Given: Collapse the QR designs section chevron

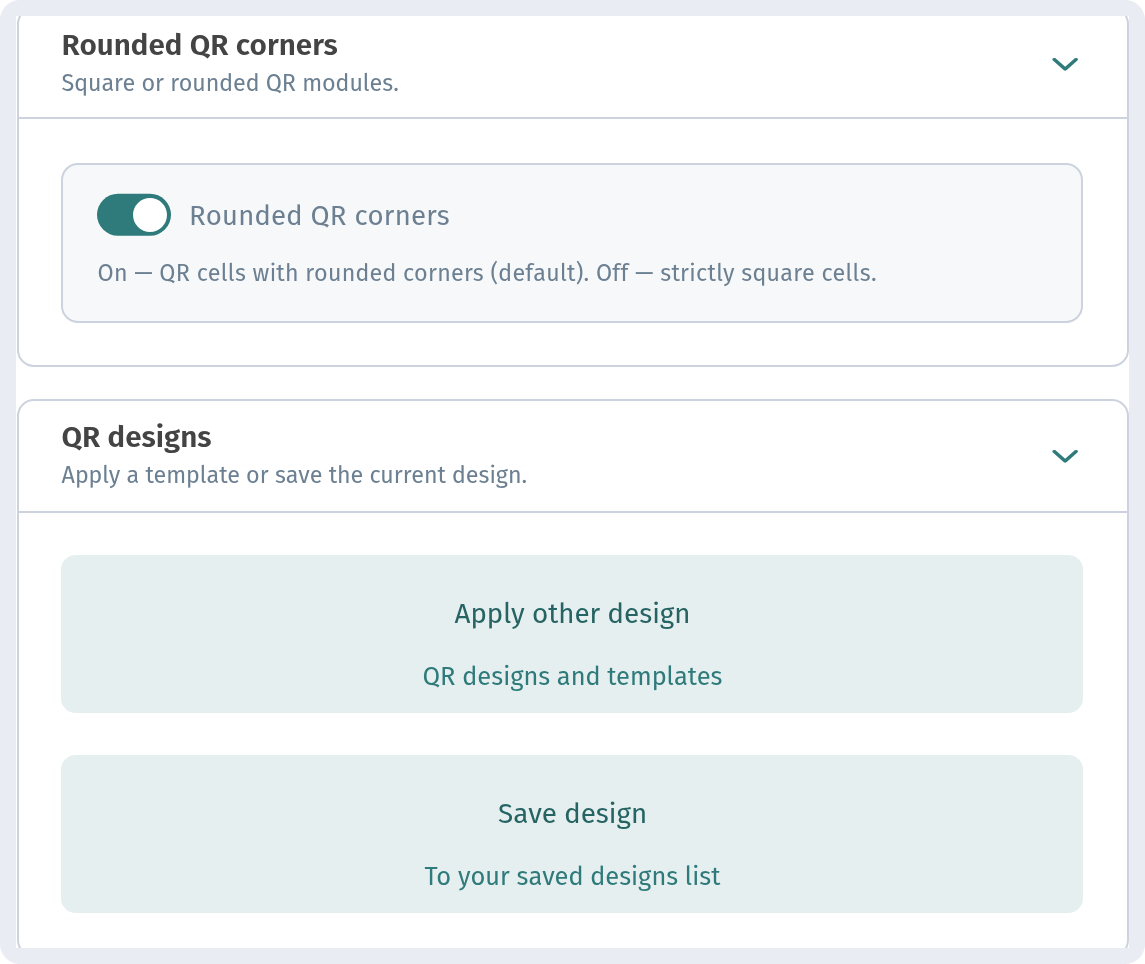Looking at the screenshot, I should pyautogui.click(x=1065, y=456).
